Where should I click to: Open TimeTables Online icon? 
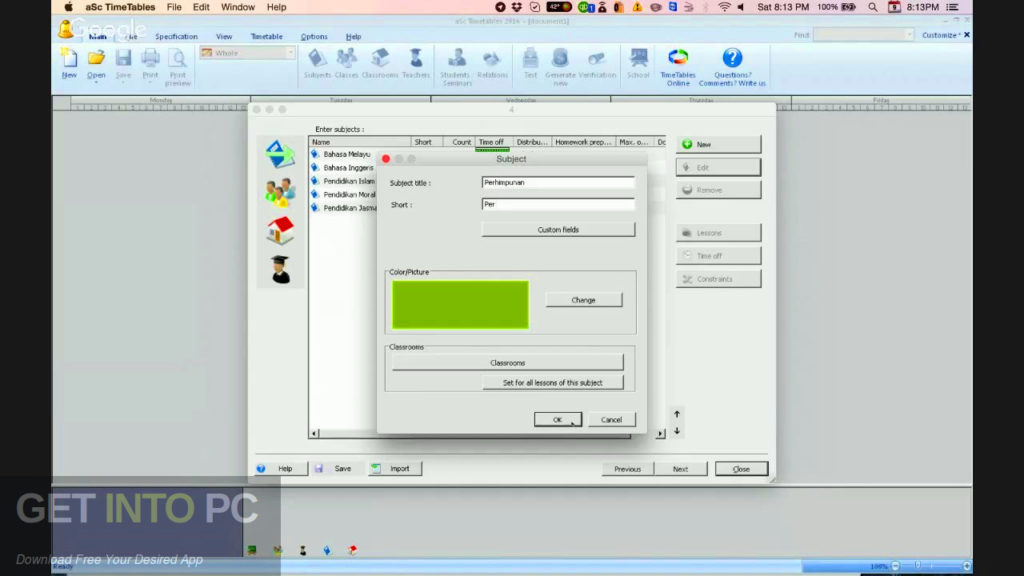(678, 67)
